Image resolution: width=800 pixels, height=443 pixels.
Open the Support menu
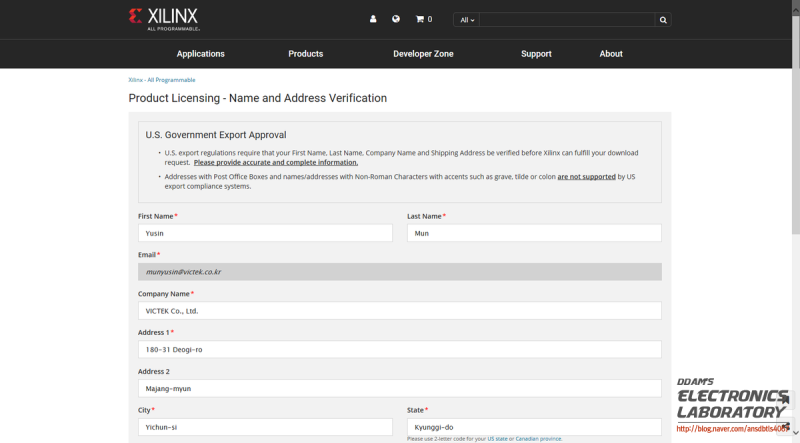point(536,54)
